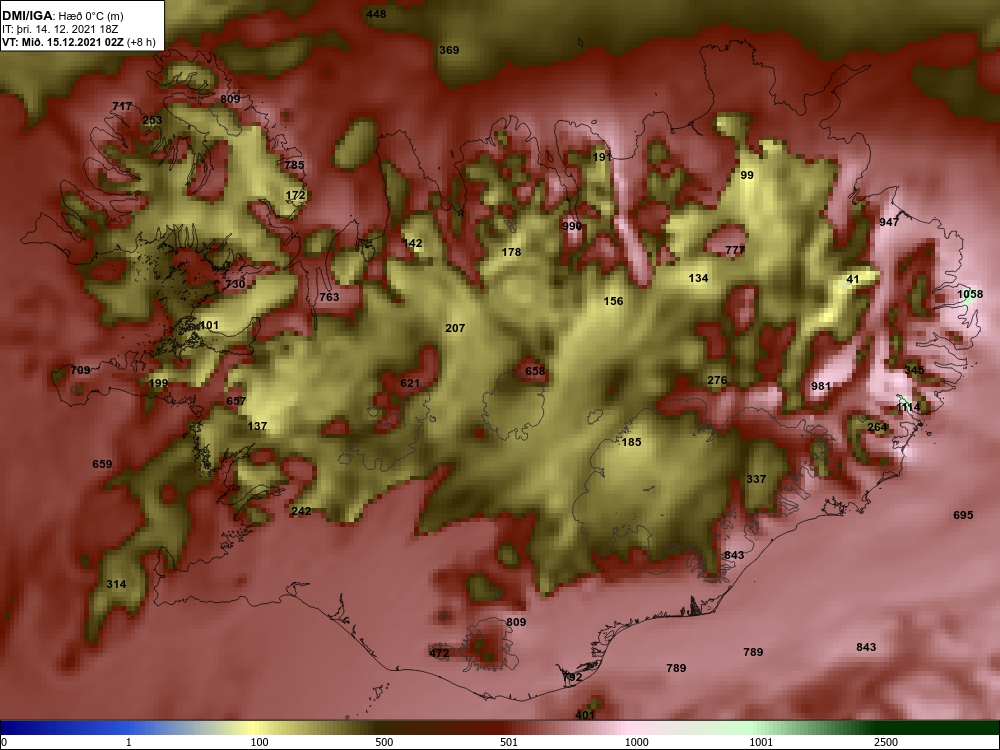This screenshot has width=1000, height=750.
Task: Click the legend label 1001
Action: click(x=761, y=742)
